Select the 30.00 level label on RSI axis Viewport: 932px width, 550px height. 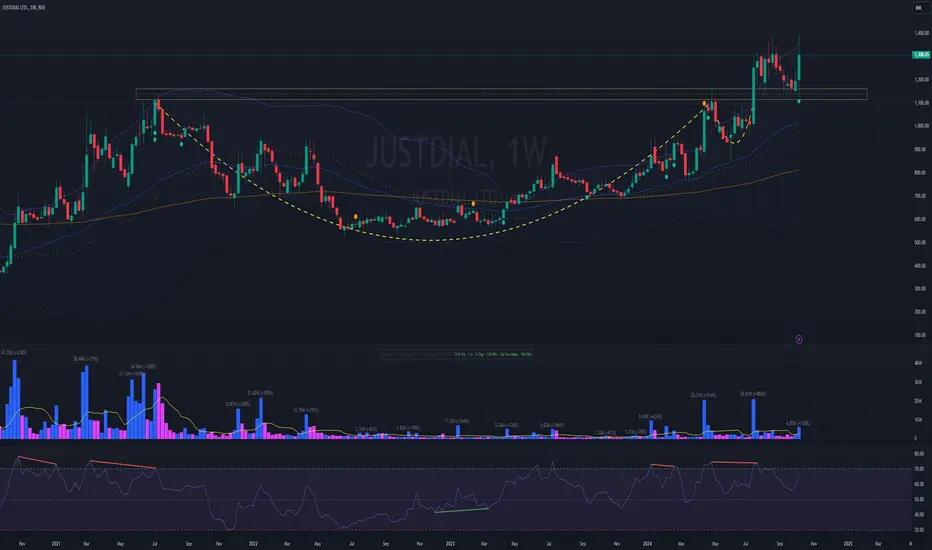click(920, 530)
